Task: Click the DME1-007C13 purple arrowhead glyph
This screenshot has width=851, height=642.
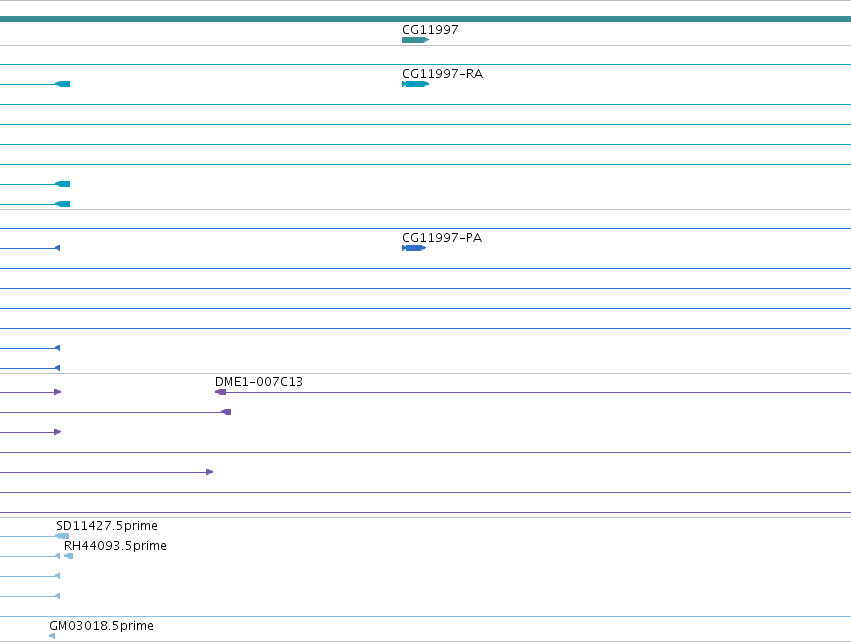Action: [x=220, y=392]
